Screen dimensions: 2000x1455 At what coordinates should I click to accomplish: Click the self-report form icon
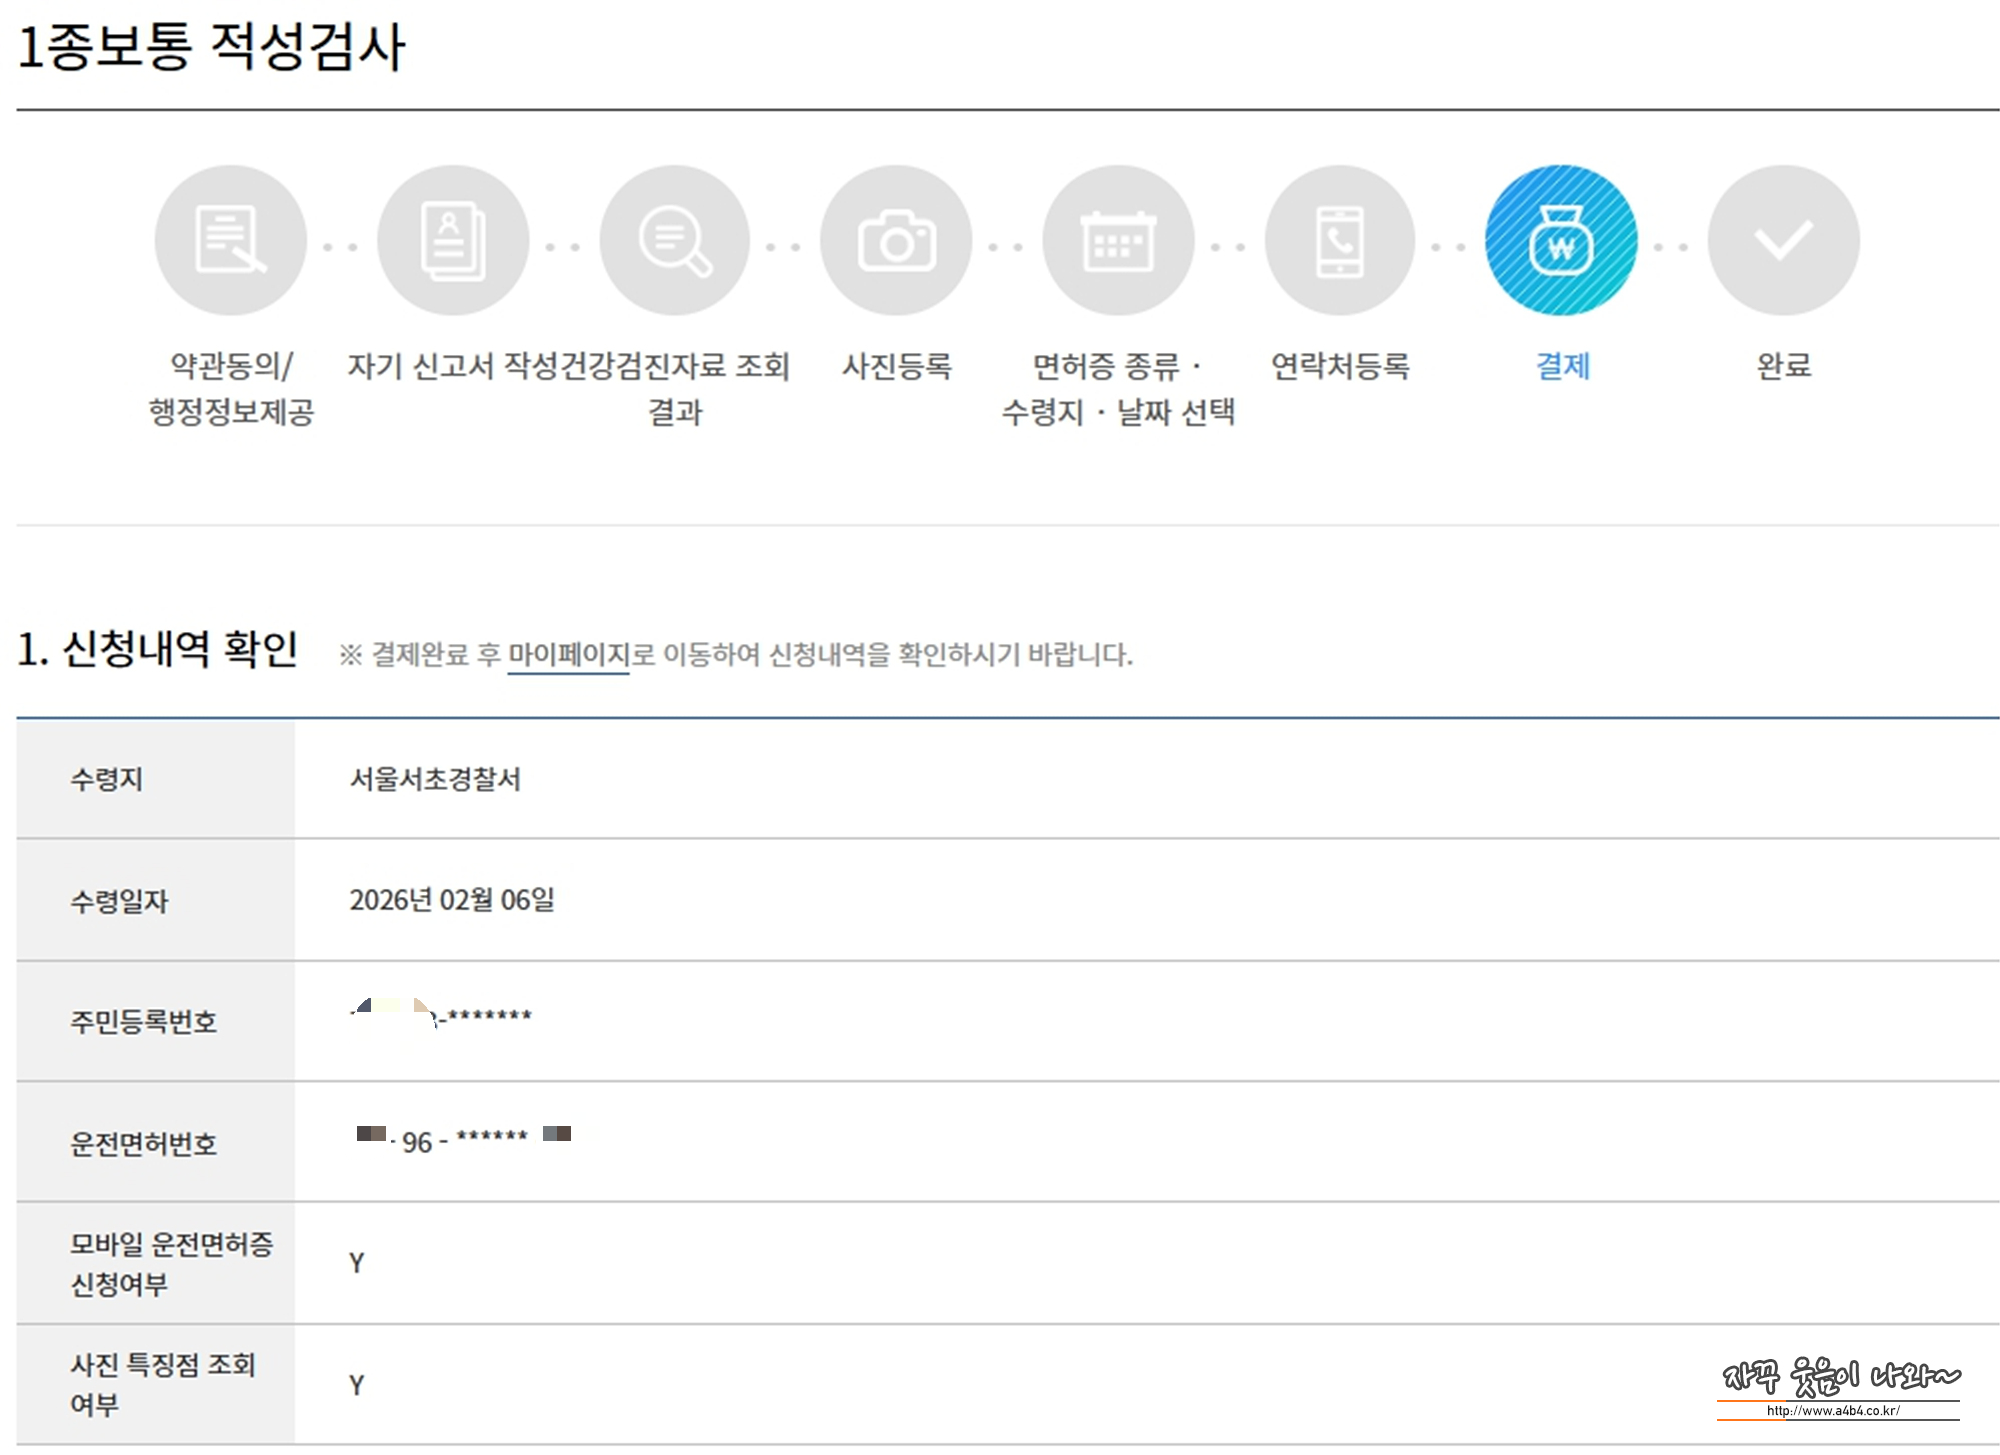[452, 240]
